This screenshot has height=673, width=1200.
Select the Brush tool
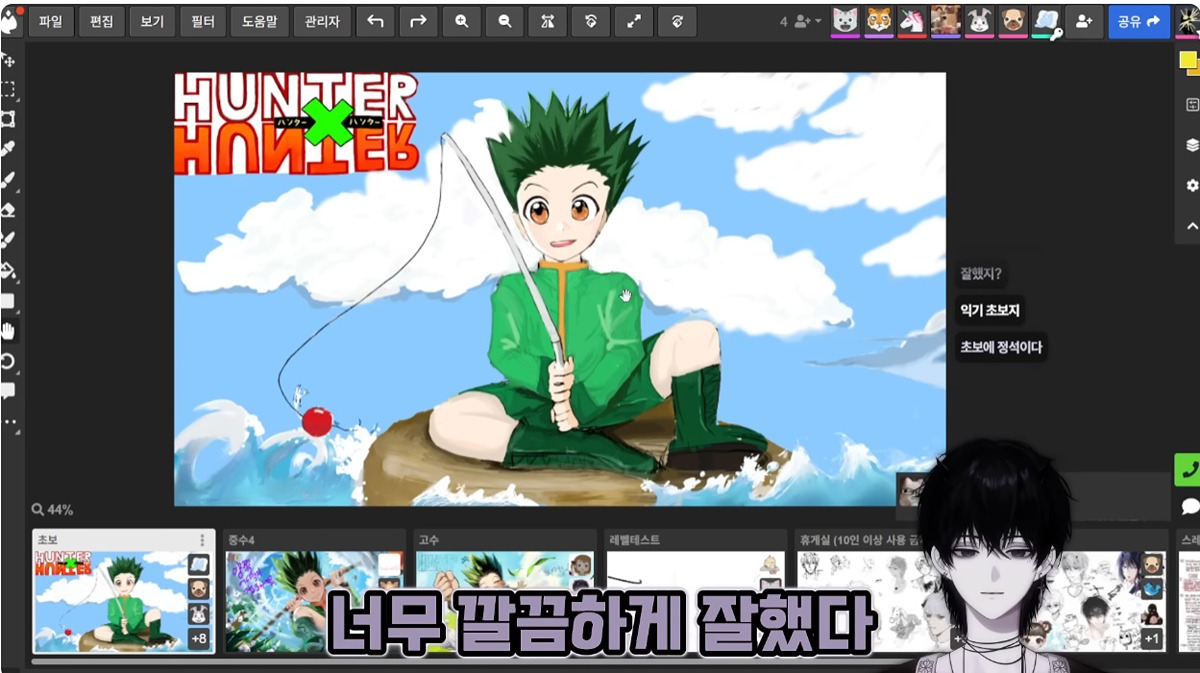(8, 180)
